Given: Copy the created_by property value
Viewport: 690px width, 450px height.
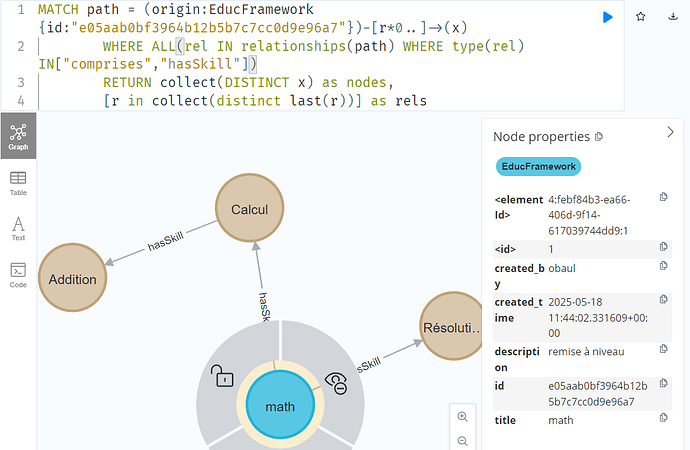Looking at the screenshot, I should [664, 266].
